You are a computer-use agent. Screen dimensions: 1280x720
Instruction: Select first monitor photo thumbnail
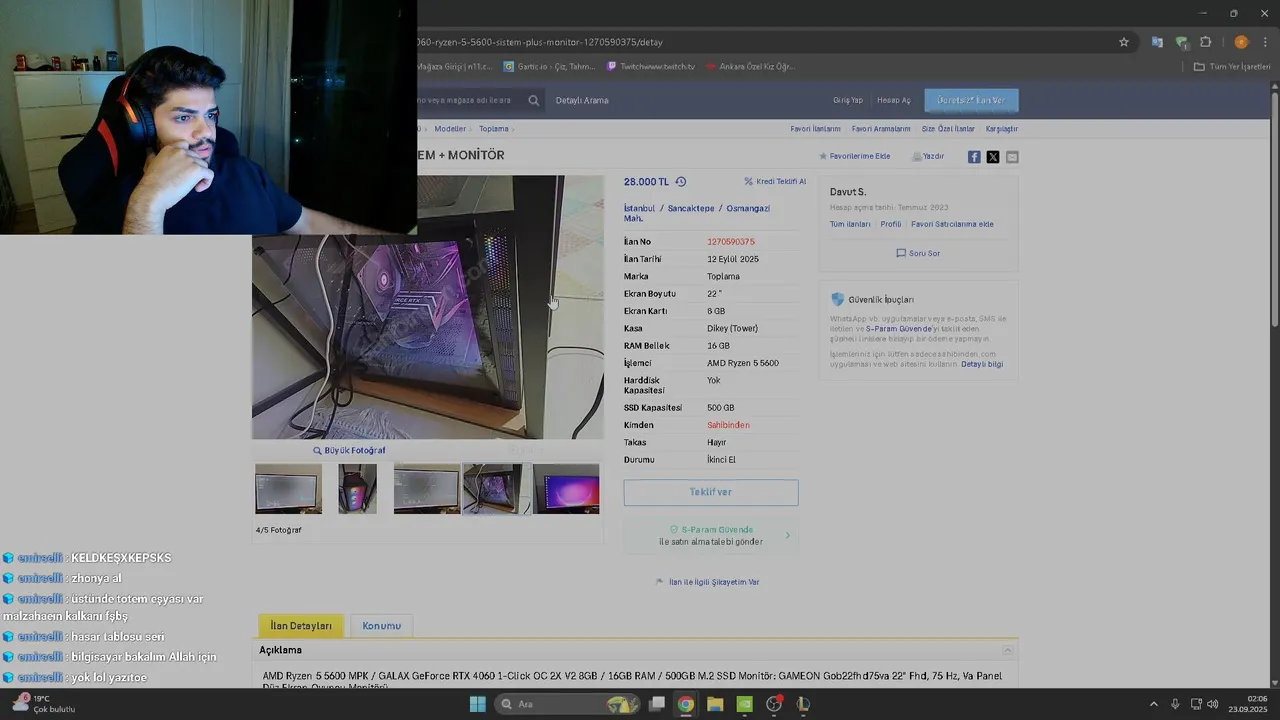pyautogui.click(x=288, y=489)
